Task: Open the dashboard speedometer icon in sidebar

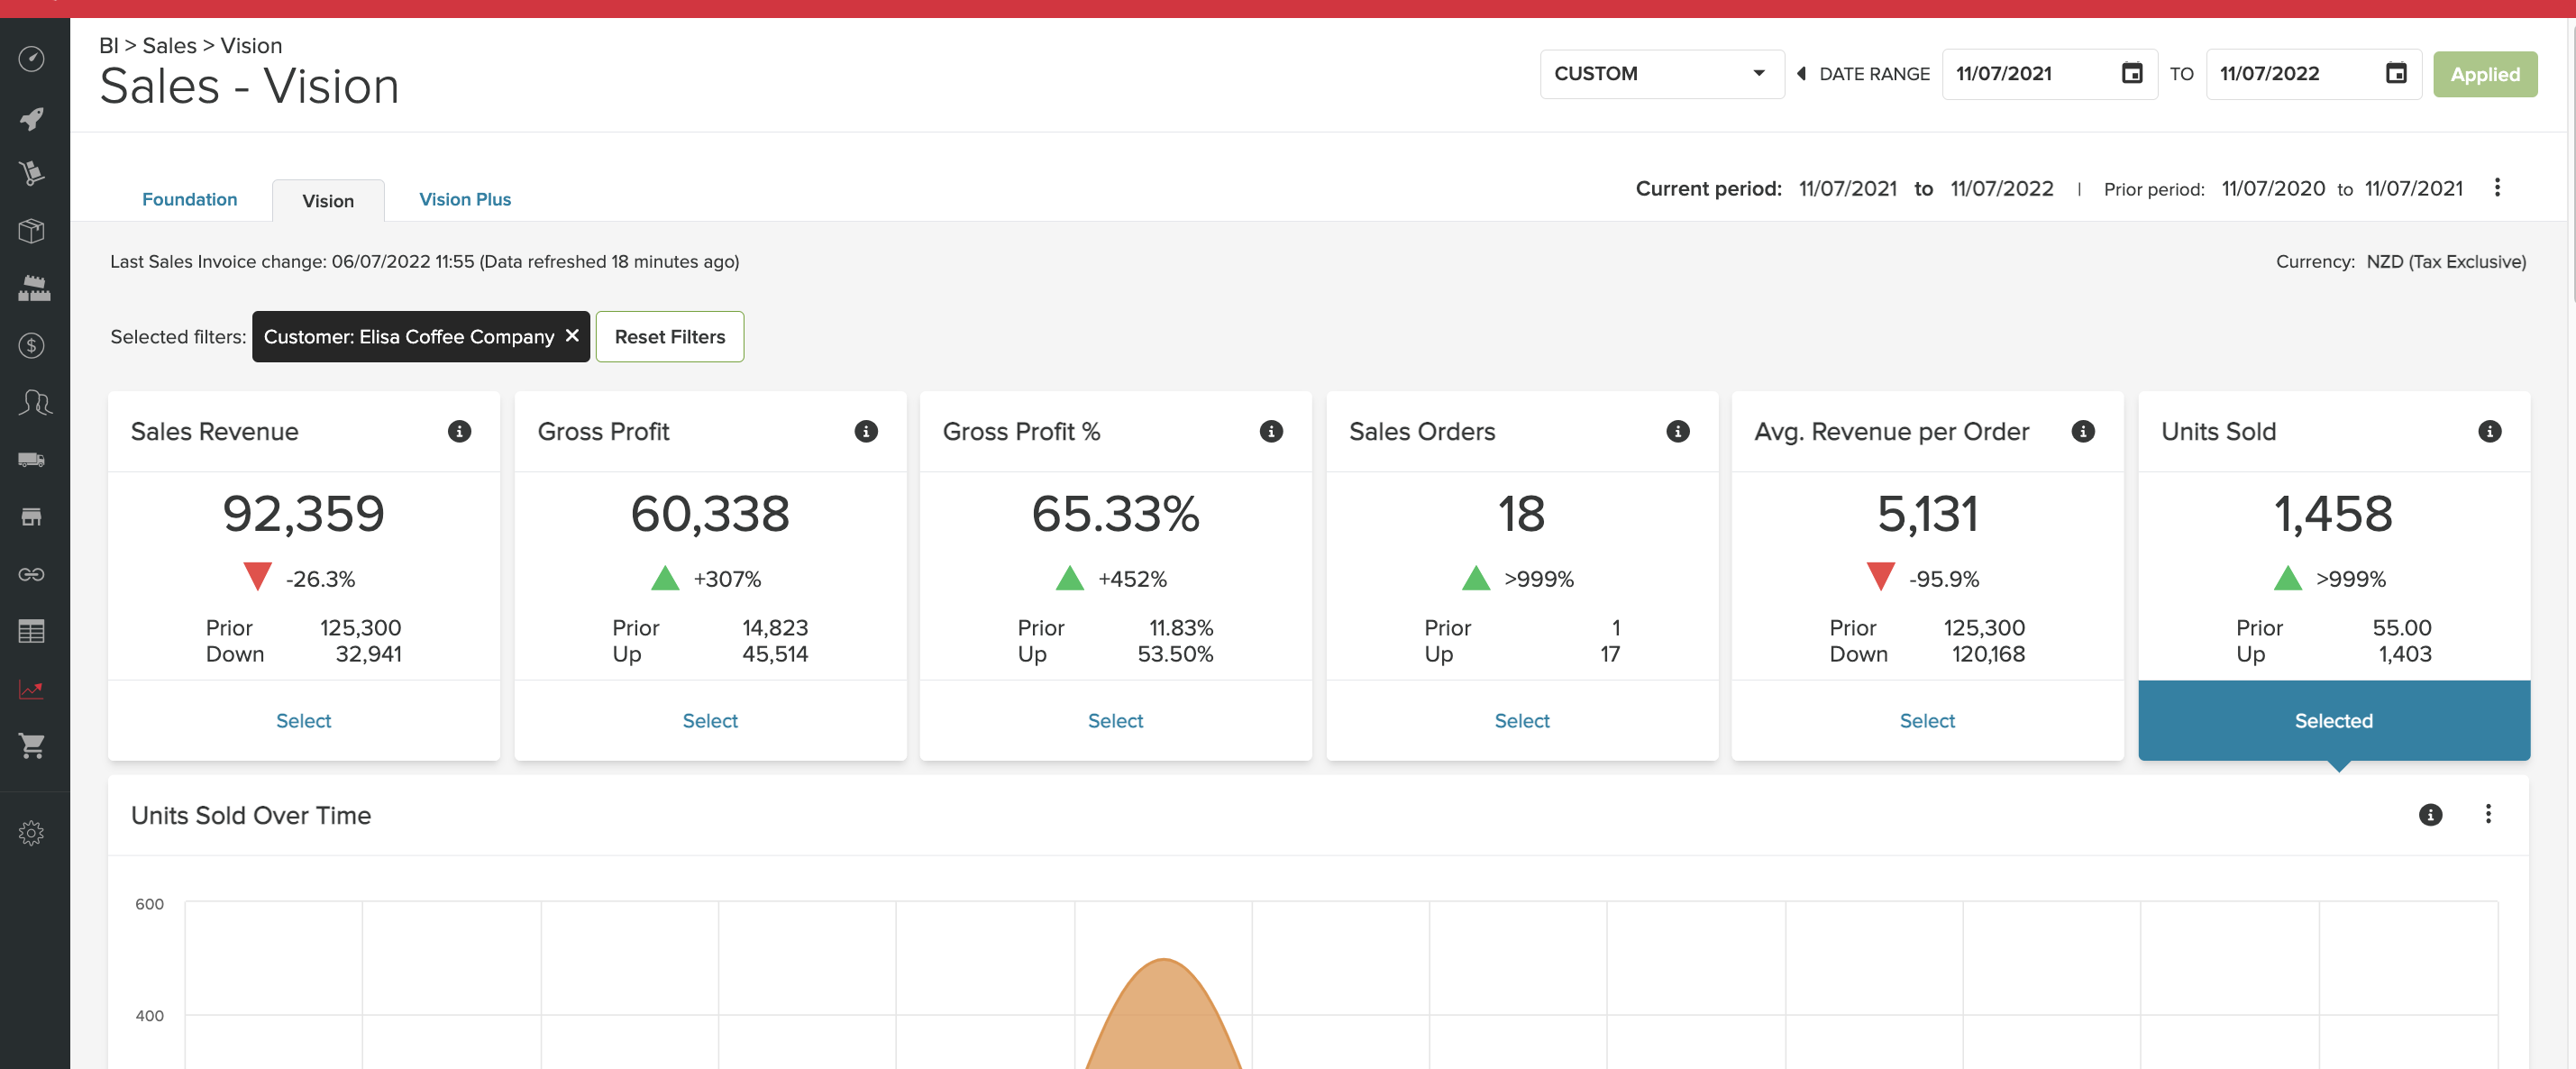Action: (31, 59)
